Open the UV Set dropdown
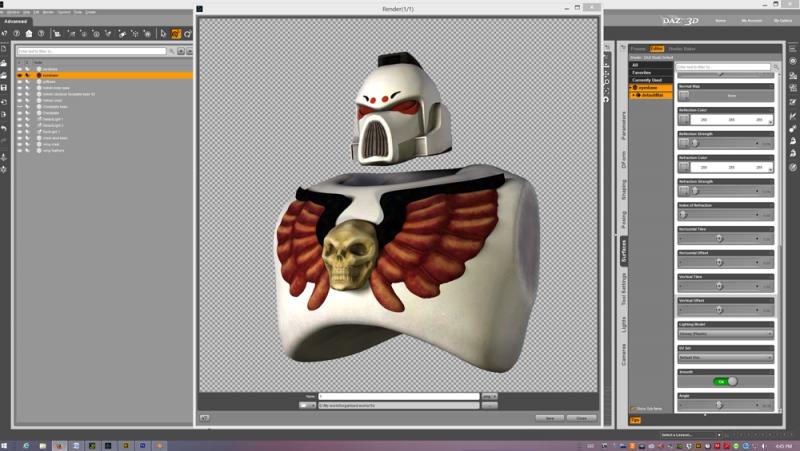800x451 pixels. [725, 358]
